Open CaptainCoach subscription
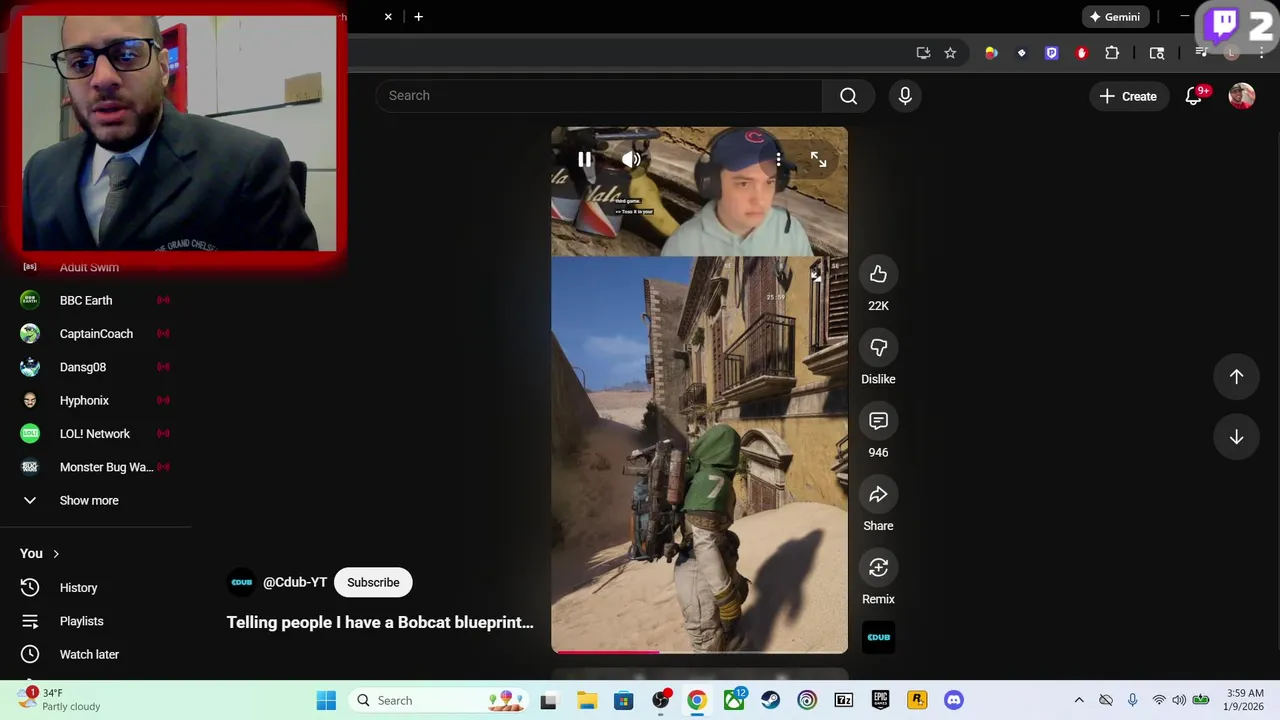This screenshot has width=1280, height=720. point(95,334)
